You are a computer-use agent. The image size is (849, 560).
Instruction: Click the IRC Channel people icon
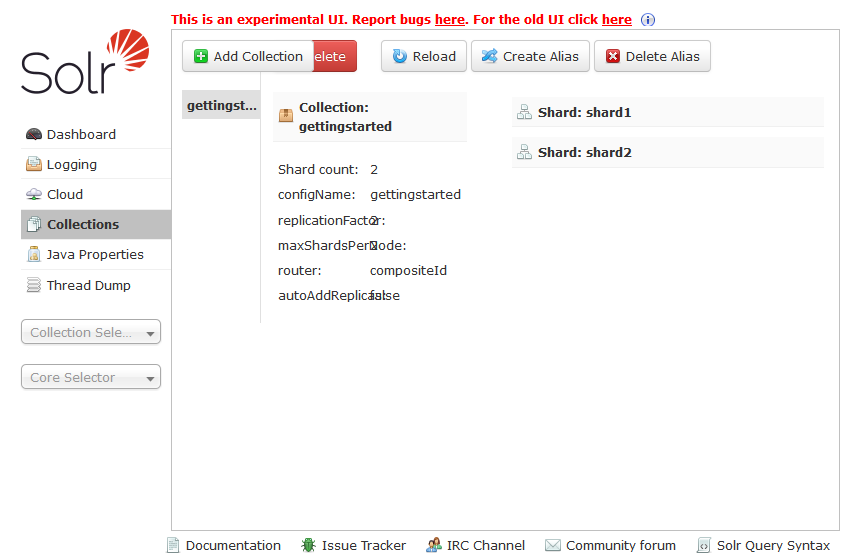434,545
